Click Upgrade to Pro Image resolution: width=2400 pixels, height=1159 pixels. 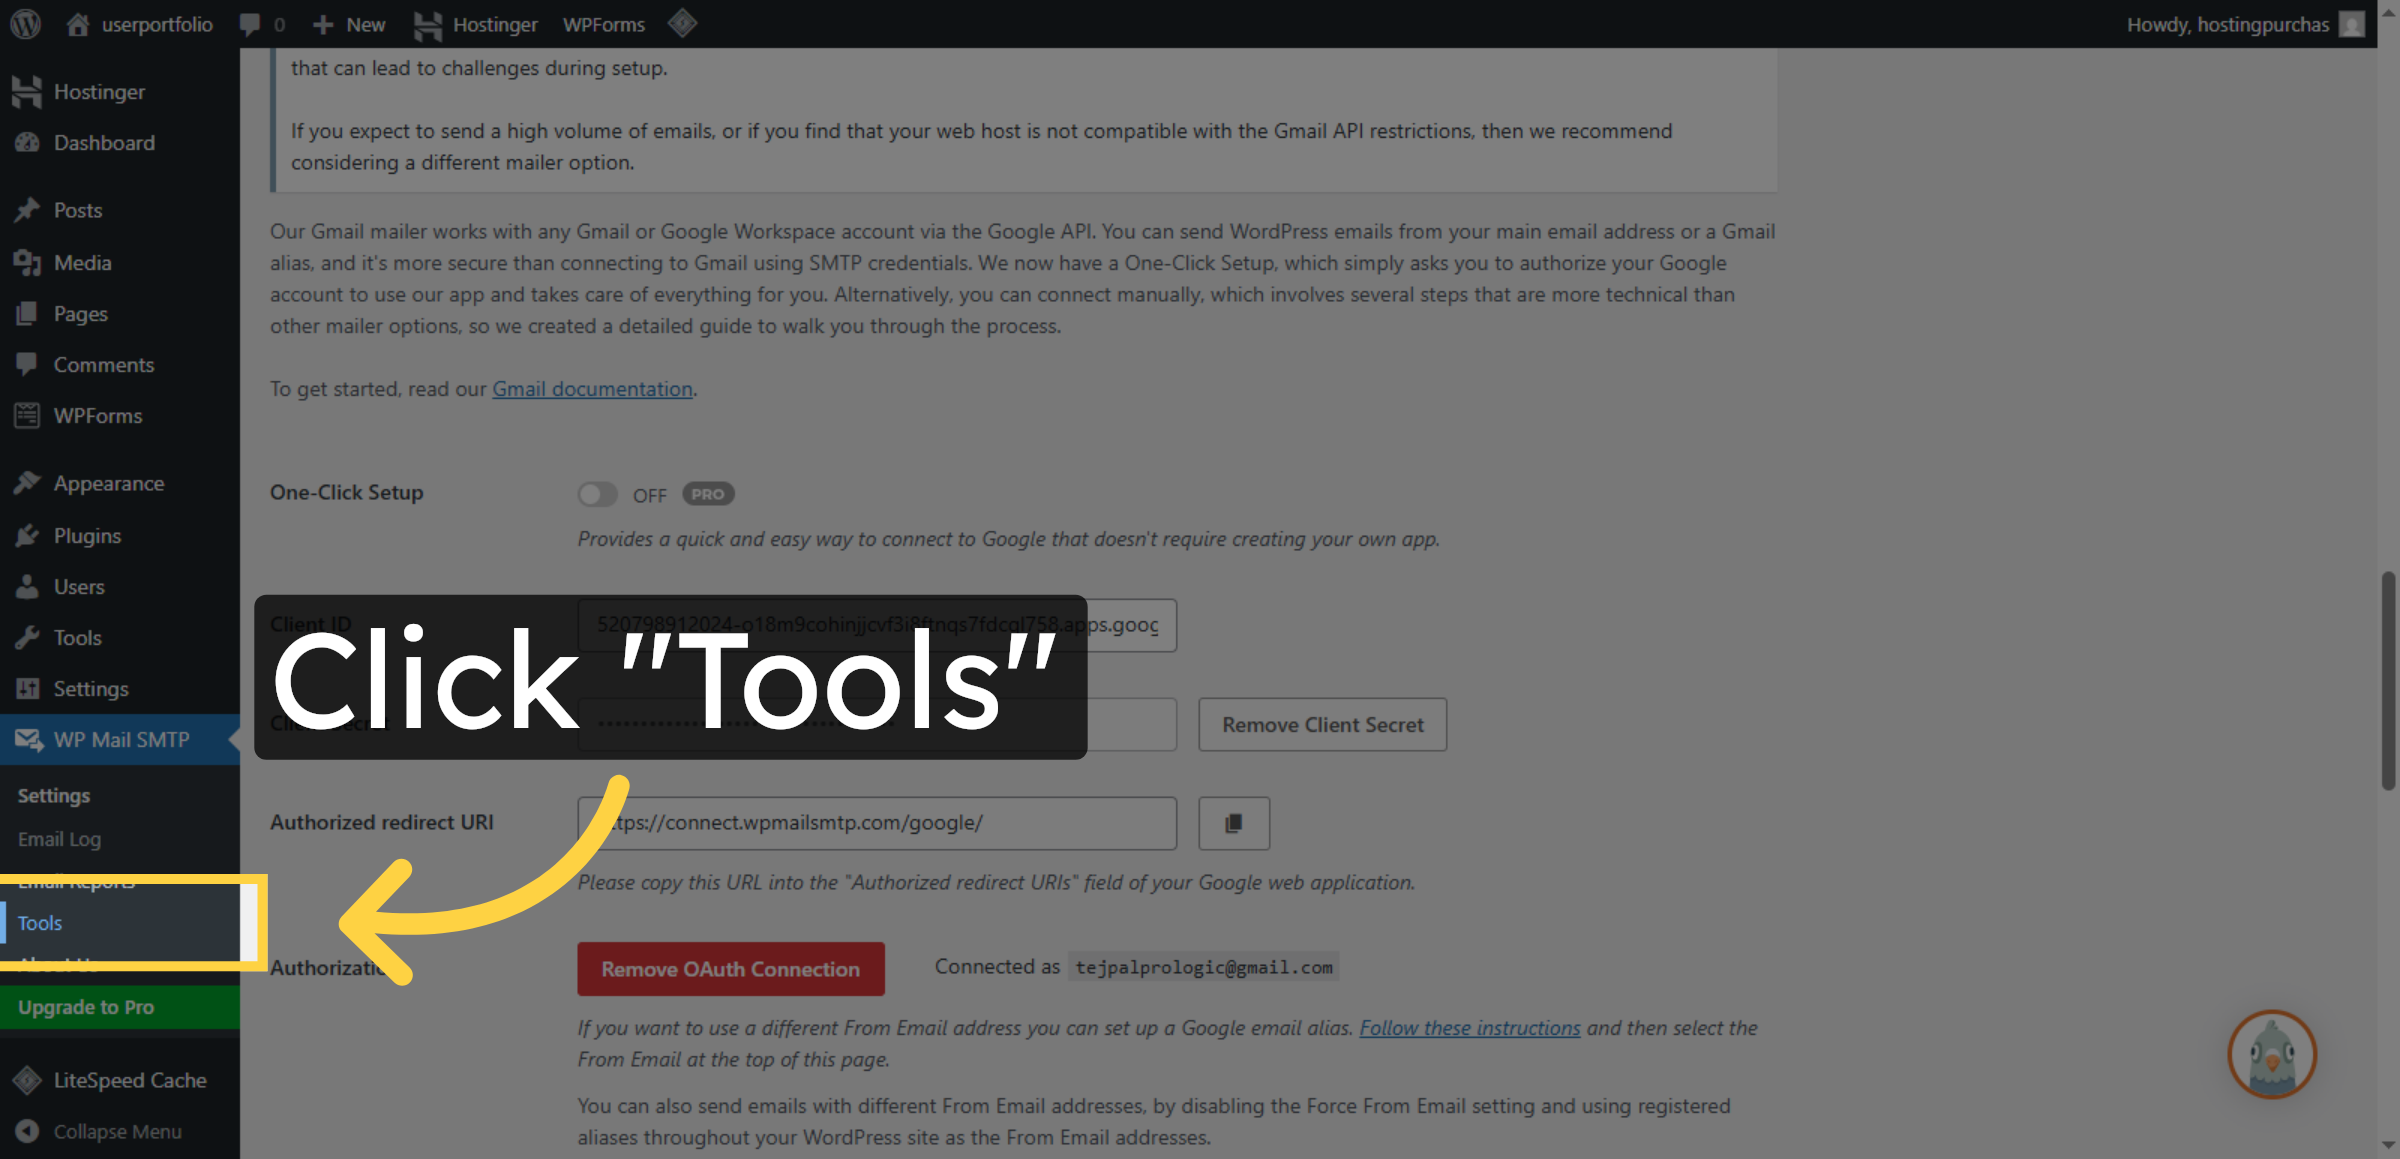pos(85,1006)
